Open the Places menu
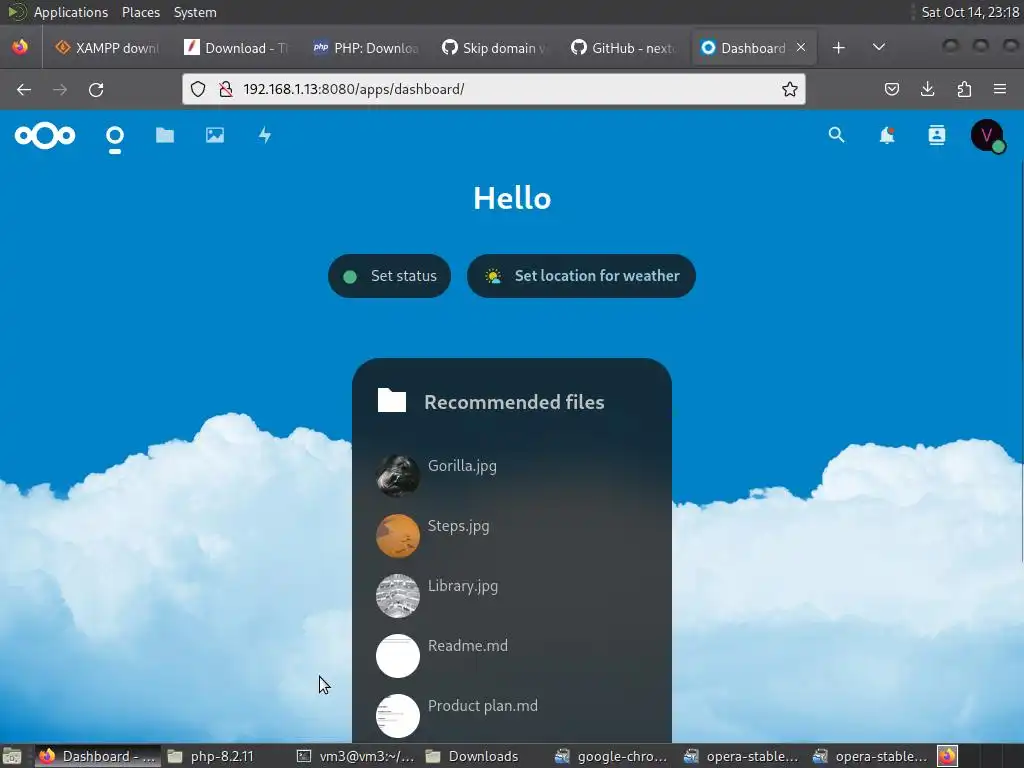Screen dimensions: 1024x768 click(x=141, y=12)
